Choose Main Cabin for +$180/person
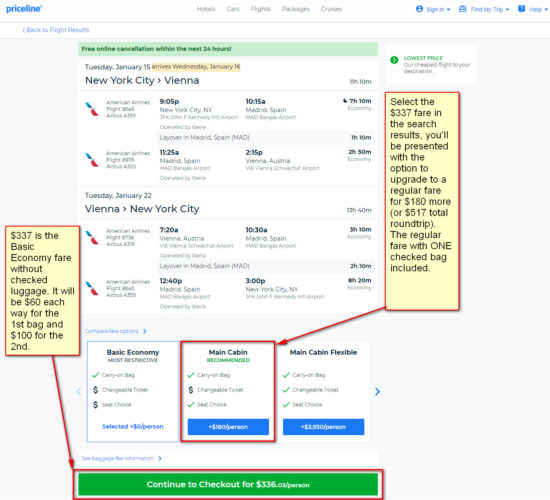This screenshot has width=550, height=500. 228,427
